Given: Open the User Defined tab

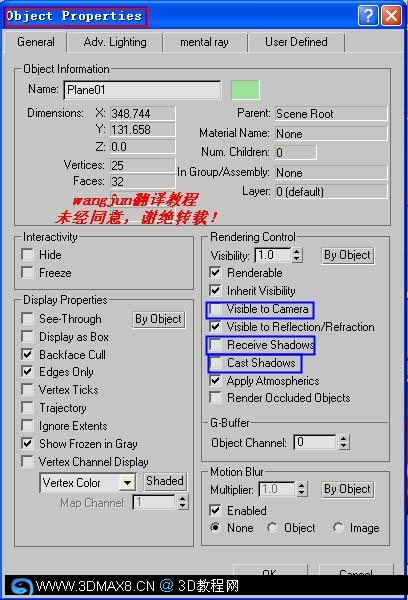Looking at the screenshot, I should (296, 42).
